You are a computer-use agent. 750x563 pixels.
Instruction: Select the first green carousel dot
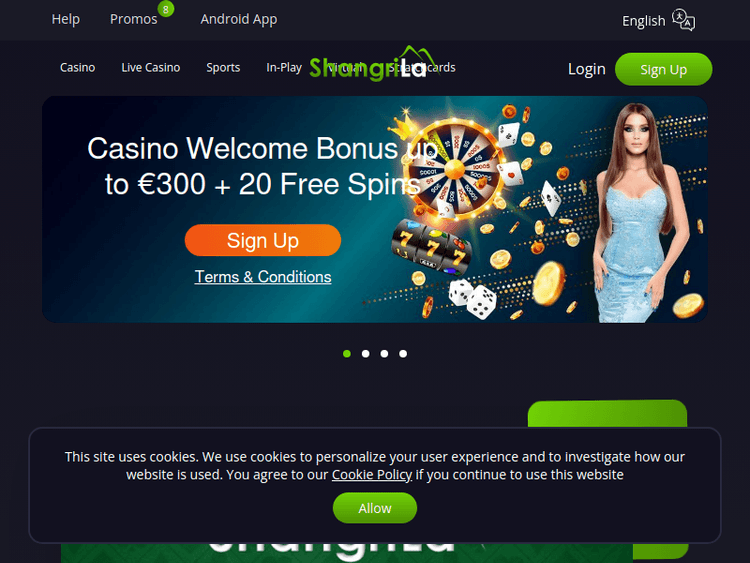[x=347, y=353]
